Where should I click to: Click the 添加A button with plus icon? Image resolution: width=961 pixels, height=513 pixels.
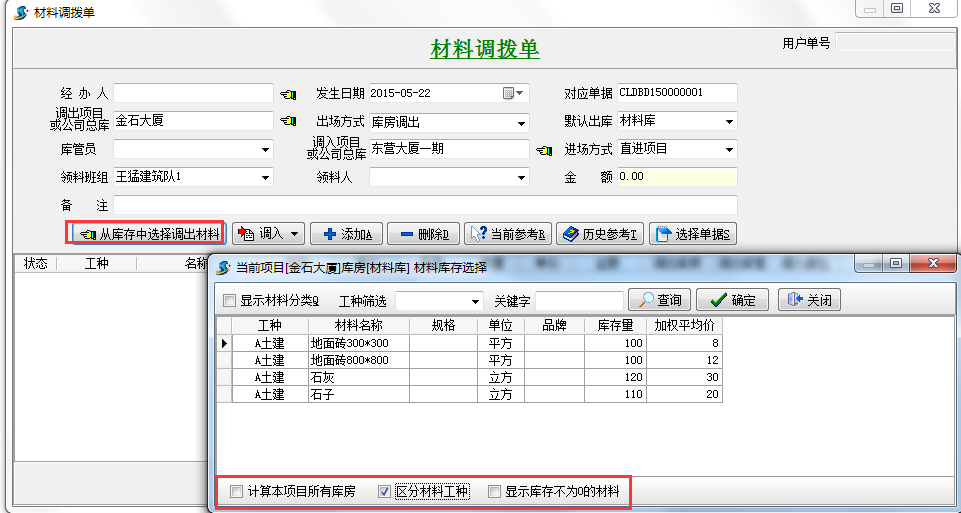coord(346,234)
